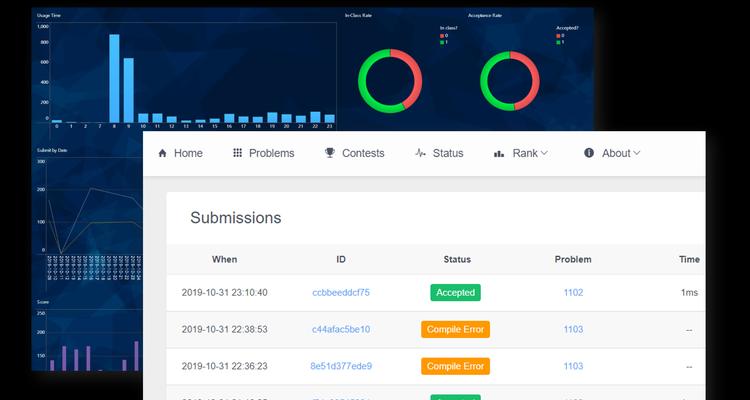This screenshot has height=400, width=750.
Task: Click the tallest bar for hour 8
Action: tap(114, 78)
